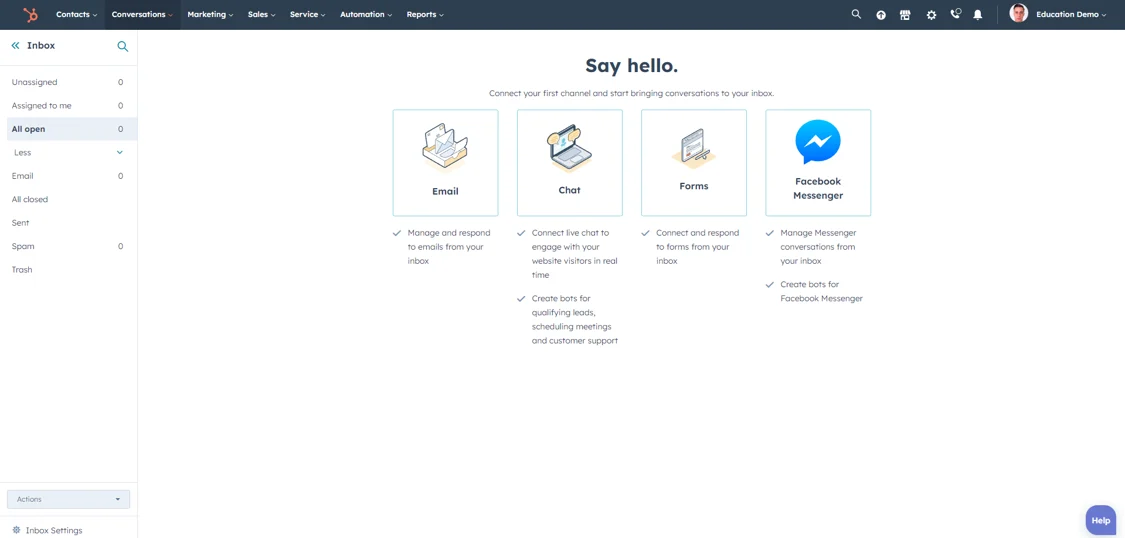Select the Unassigned view
This screenshot has width=1125, height=538.
click(68, 82)
